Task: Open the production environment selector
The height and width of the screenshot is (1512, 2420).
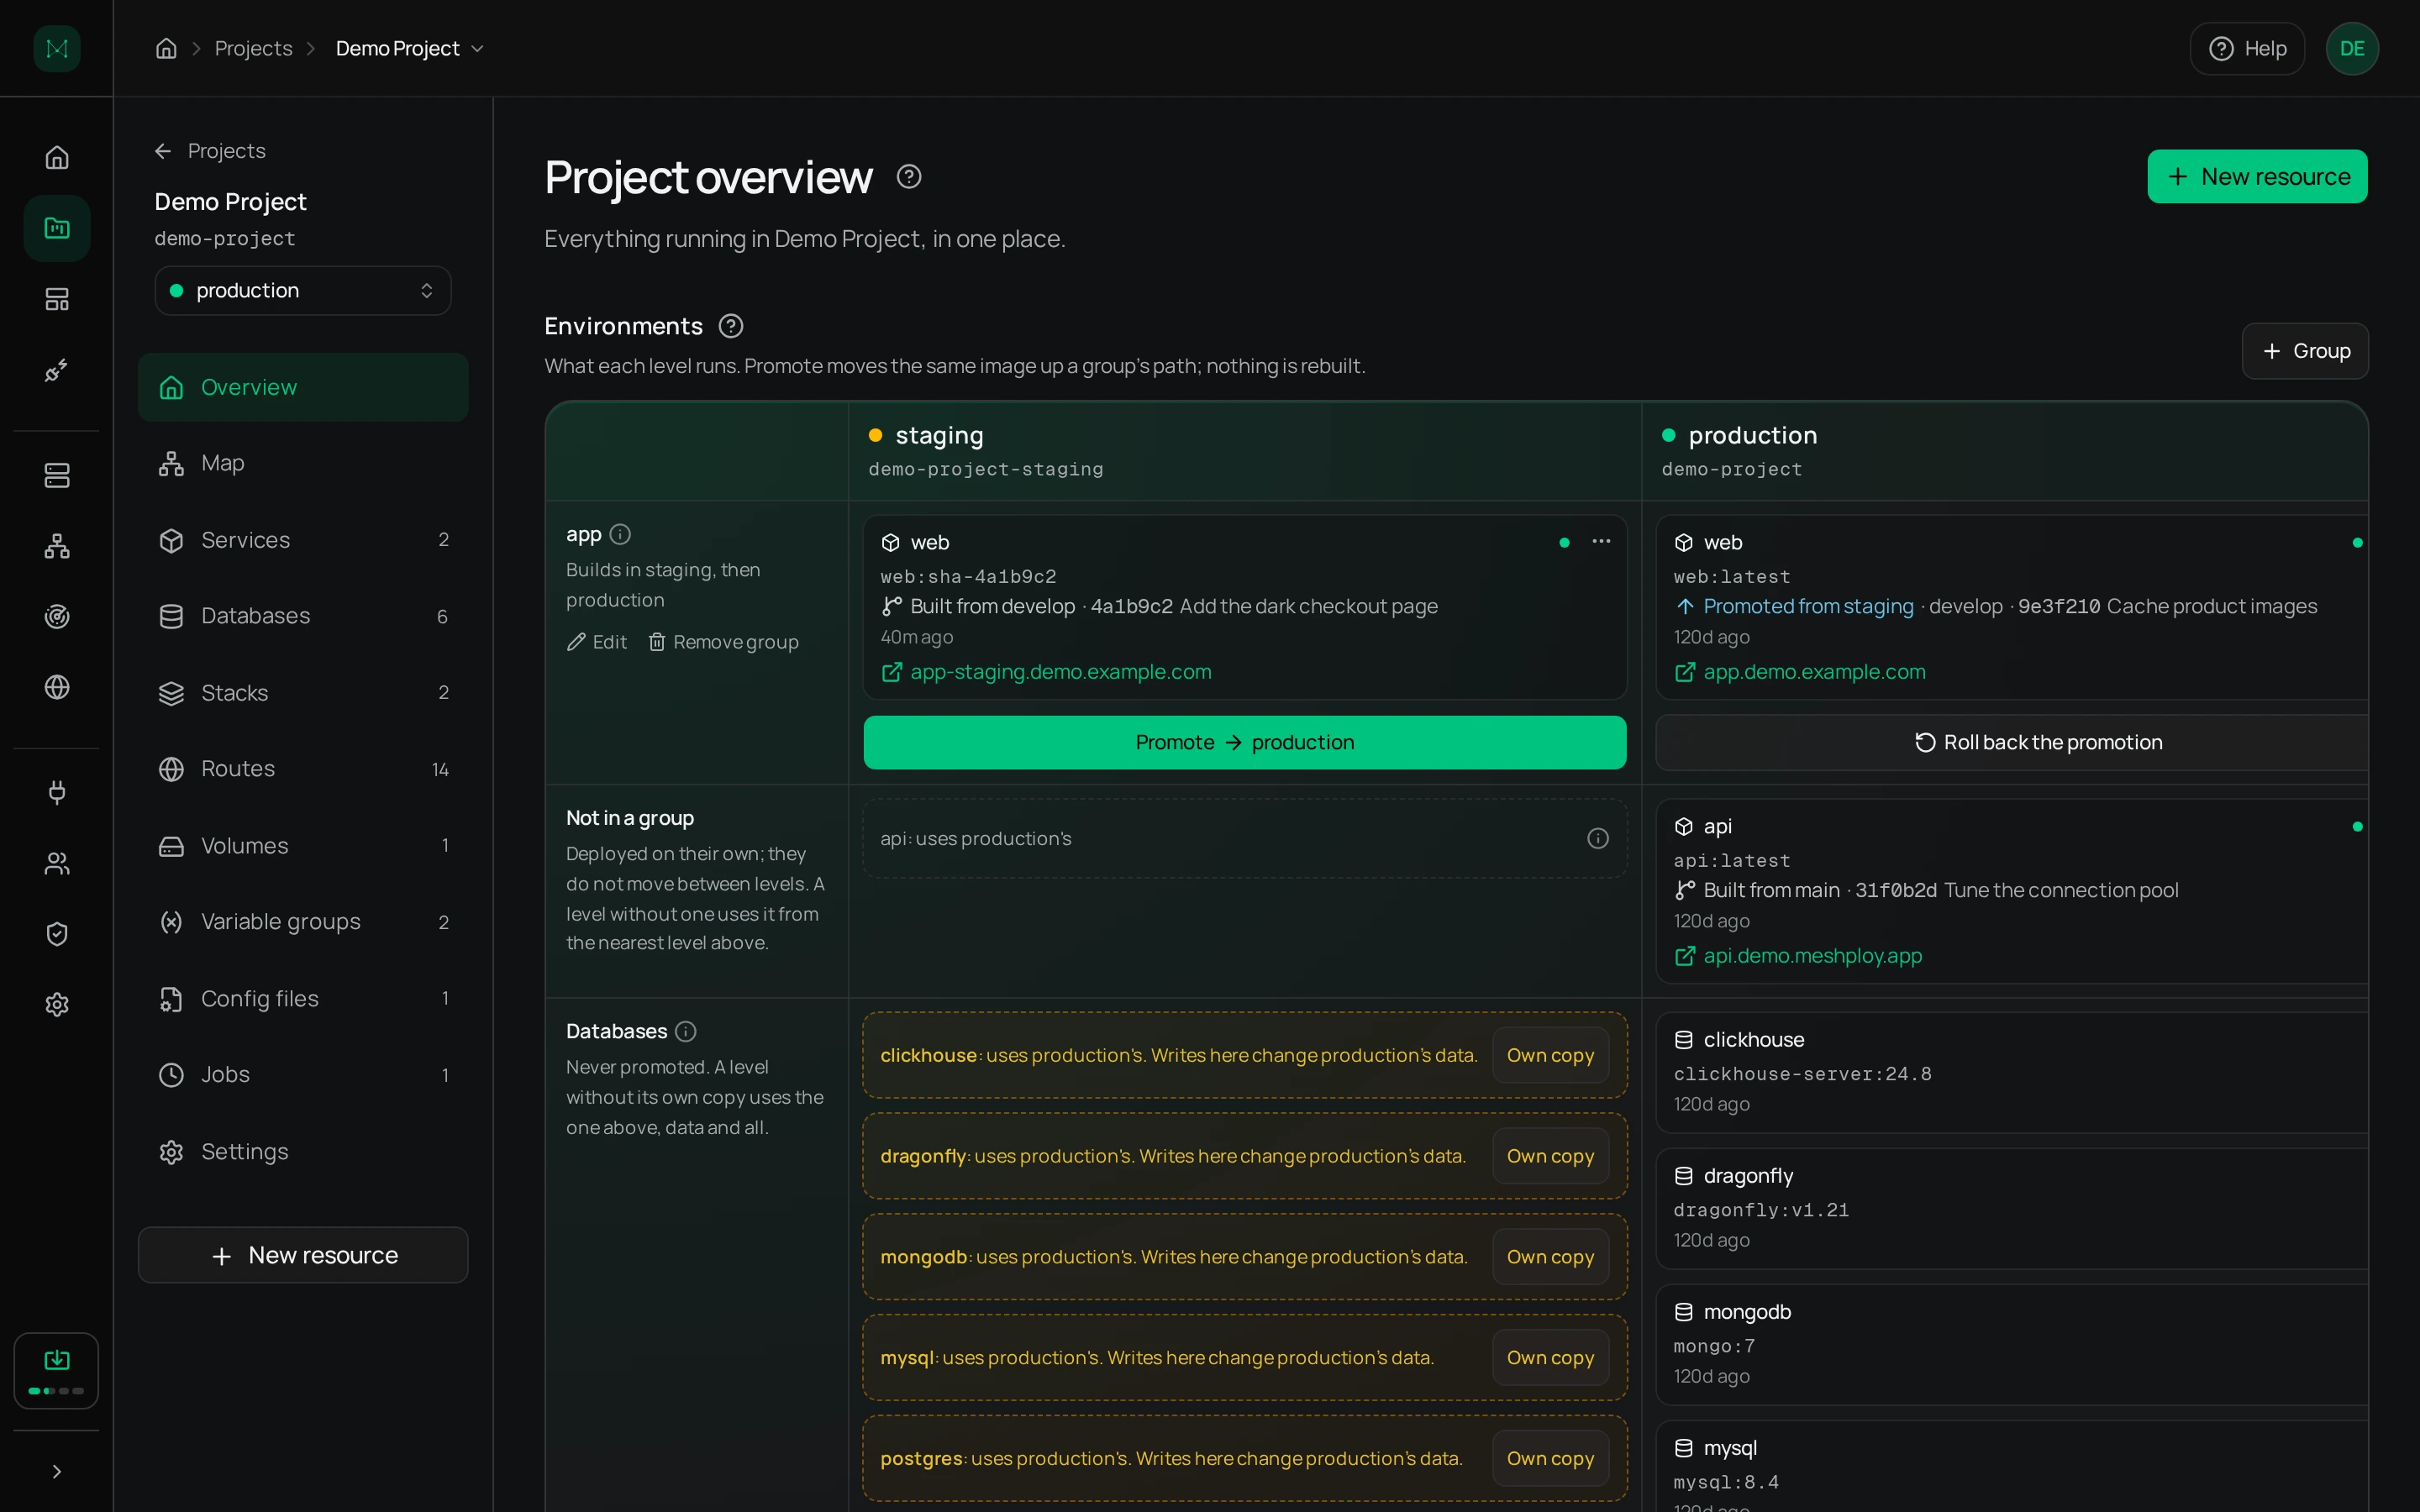Action: (x=303, y=290)
